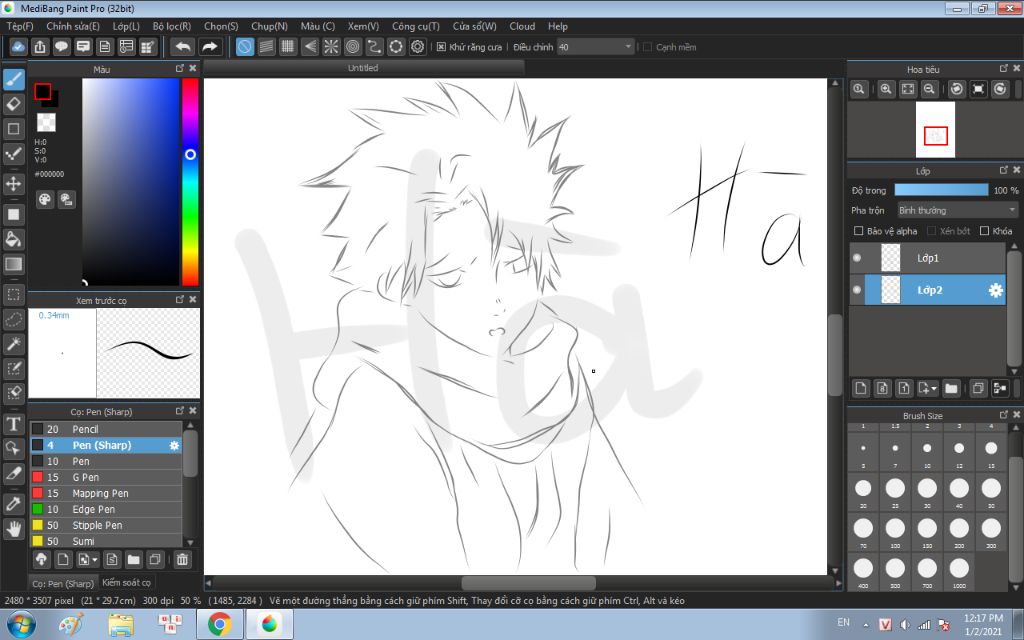Screen dimensions: 1024x640
Task: Select the Gradient tool
Action: point(14,264)
